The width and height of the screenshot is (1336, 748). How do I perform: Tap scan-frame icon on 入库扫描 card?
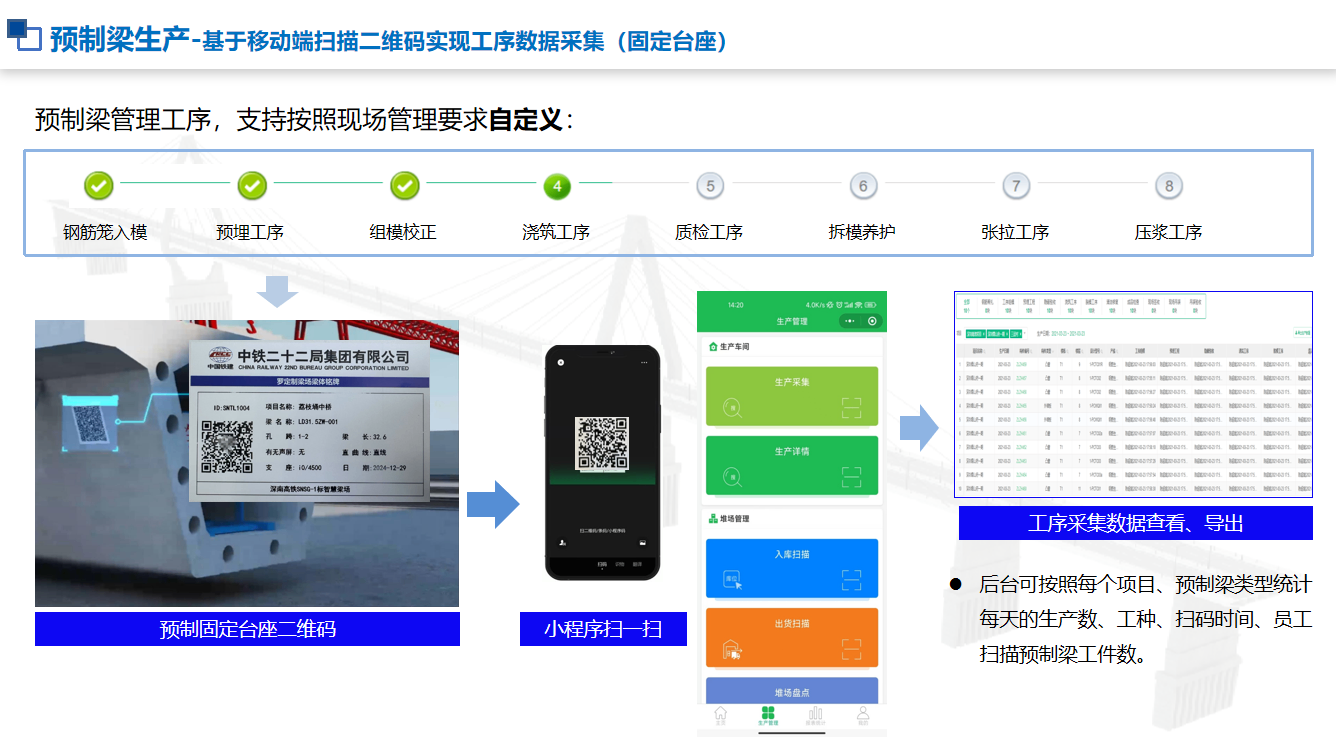[x=851, y=580]
